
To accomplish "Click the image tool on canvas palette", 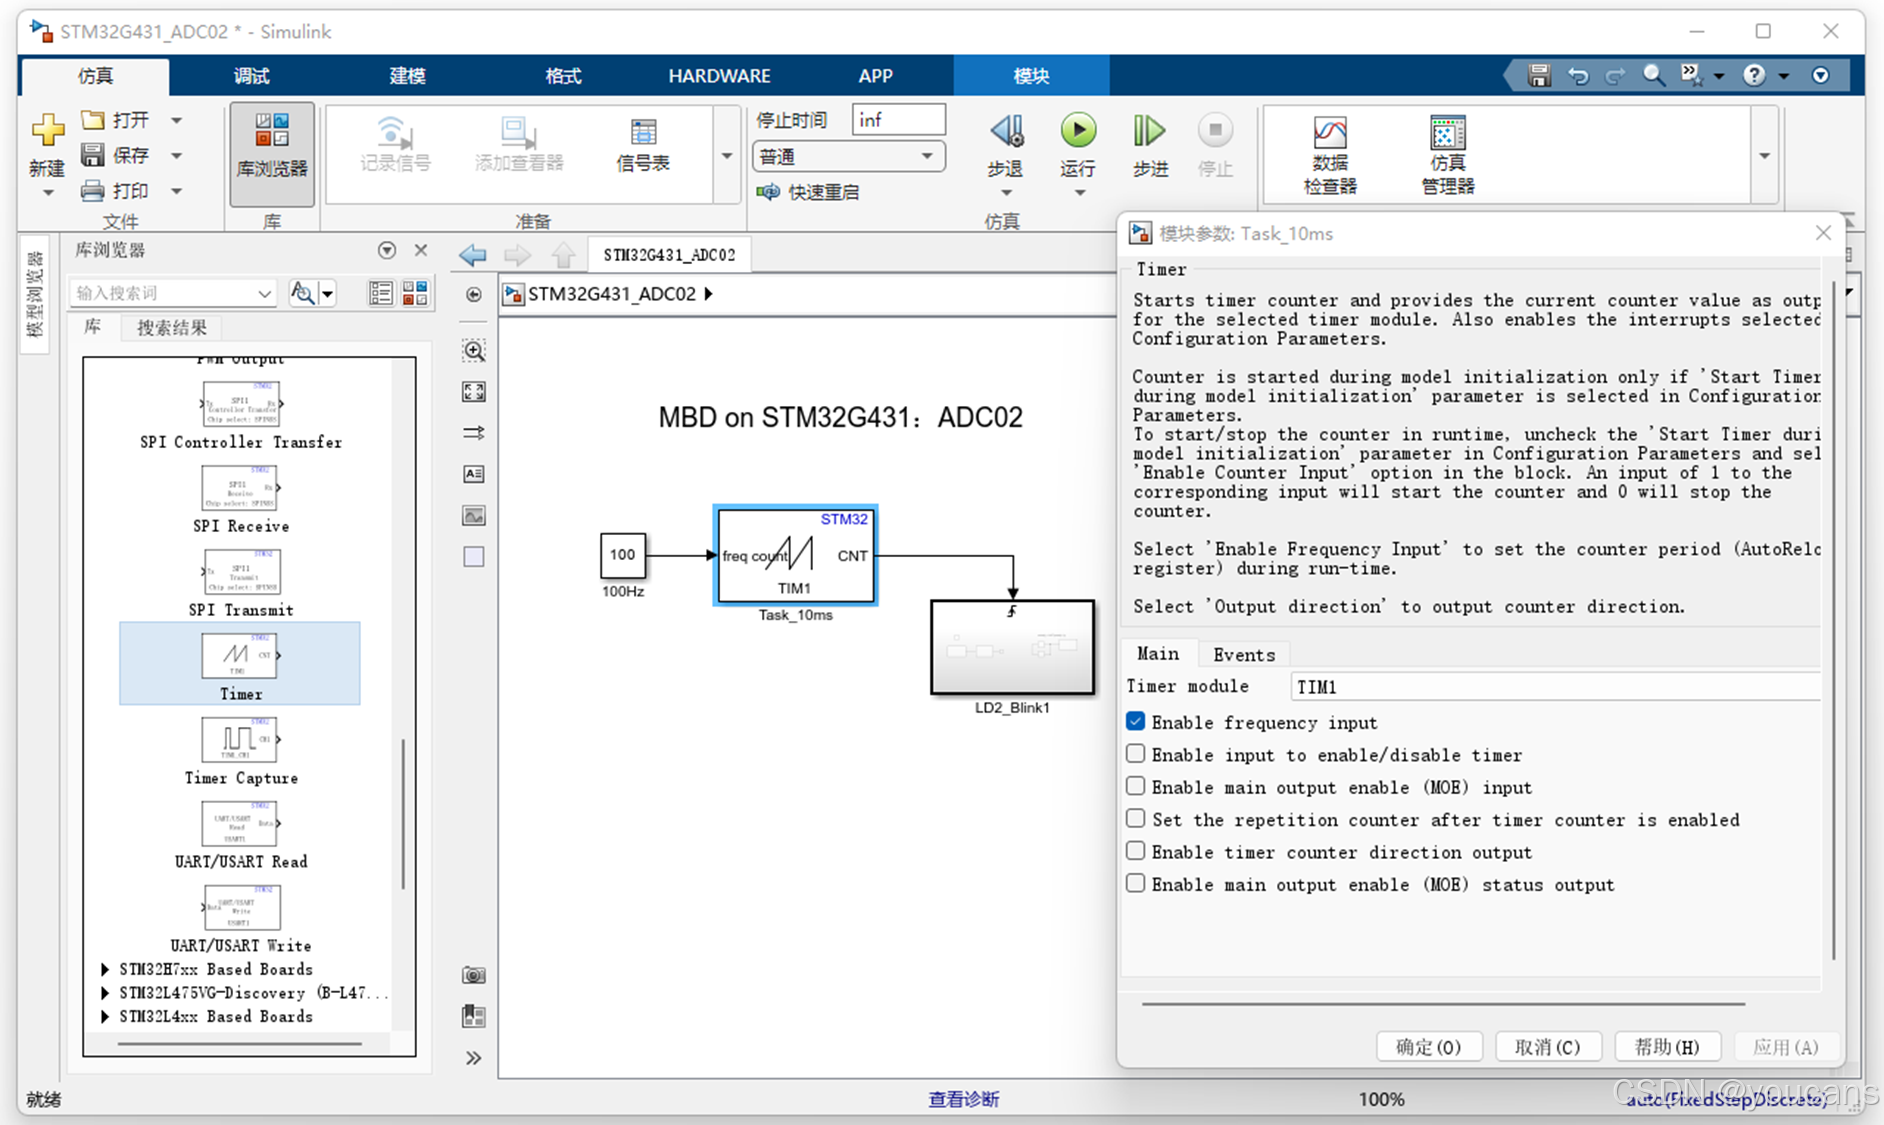I will pos(474,516).
